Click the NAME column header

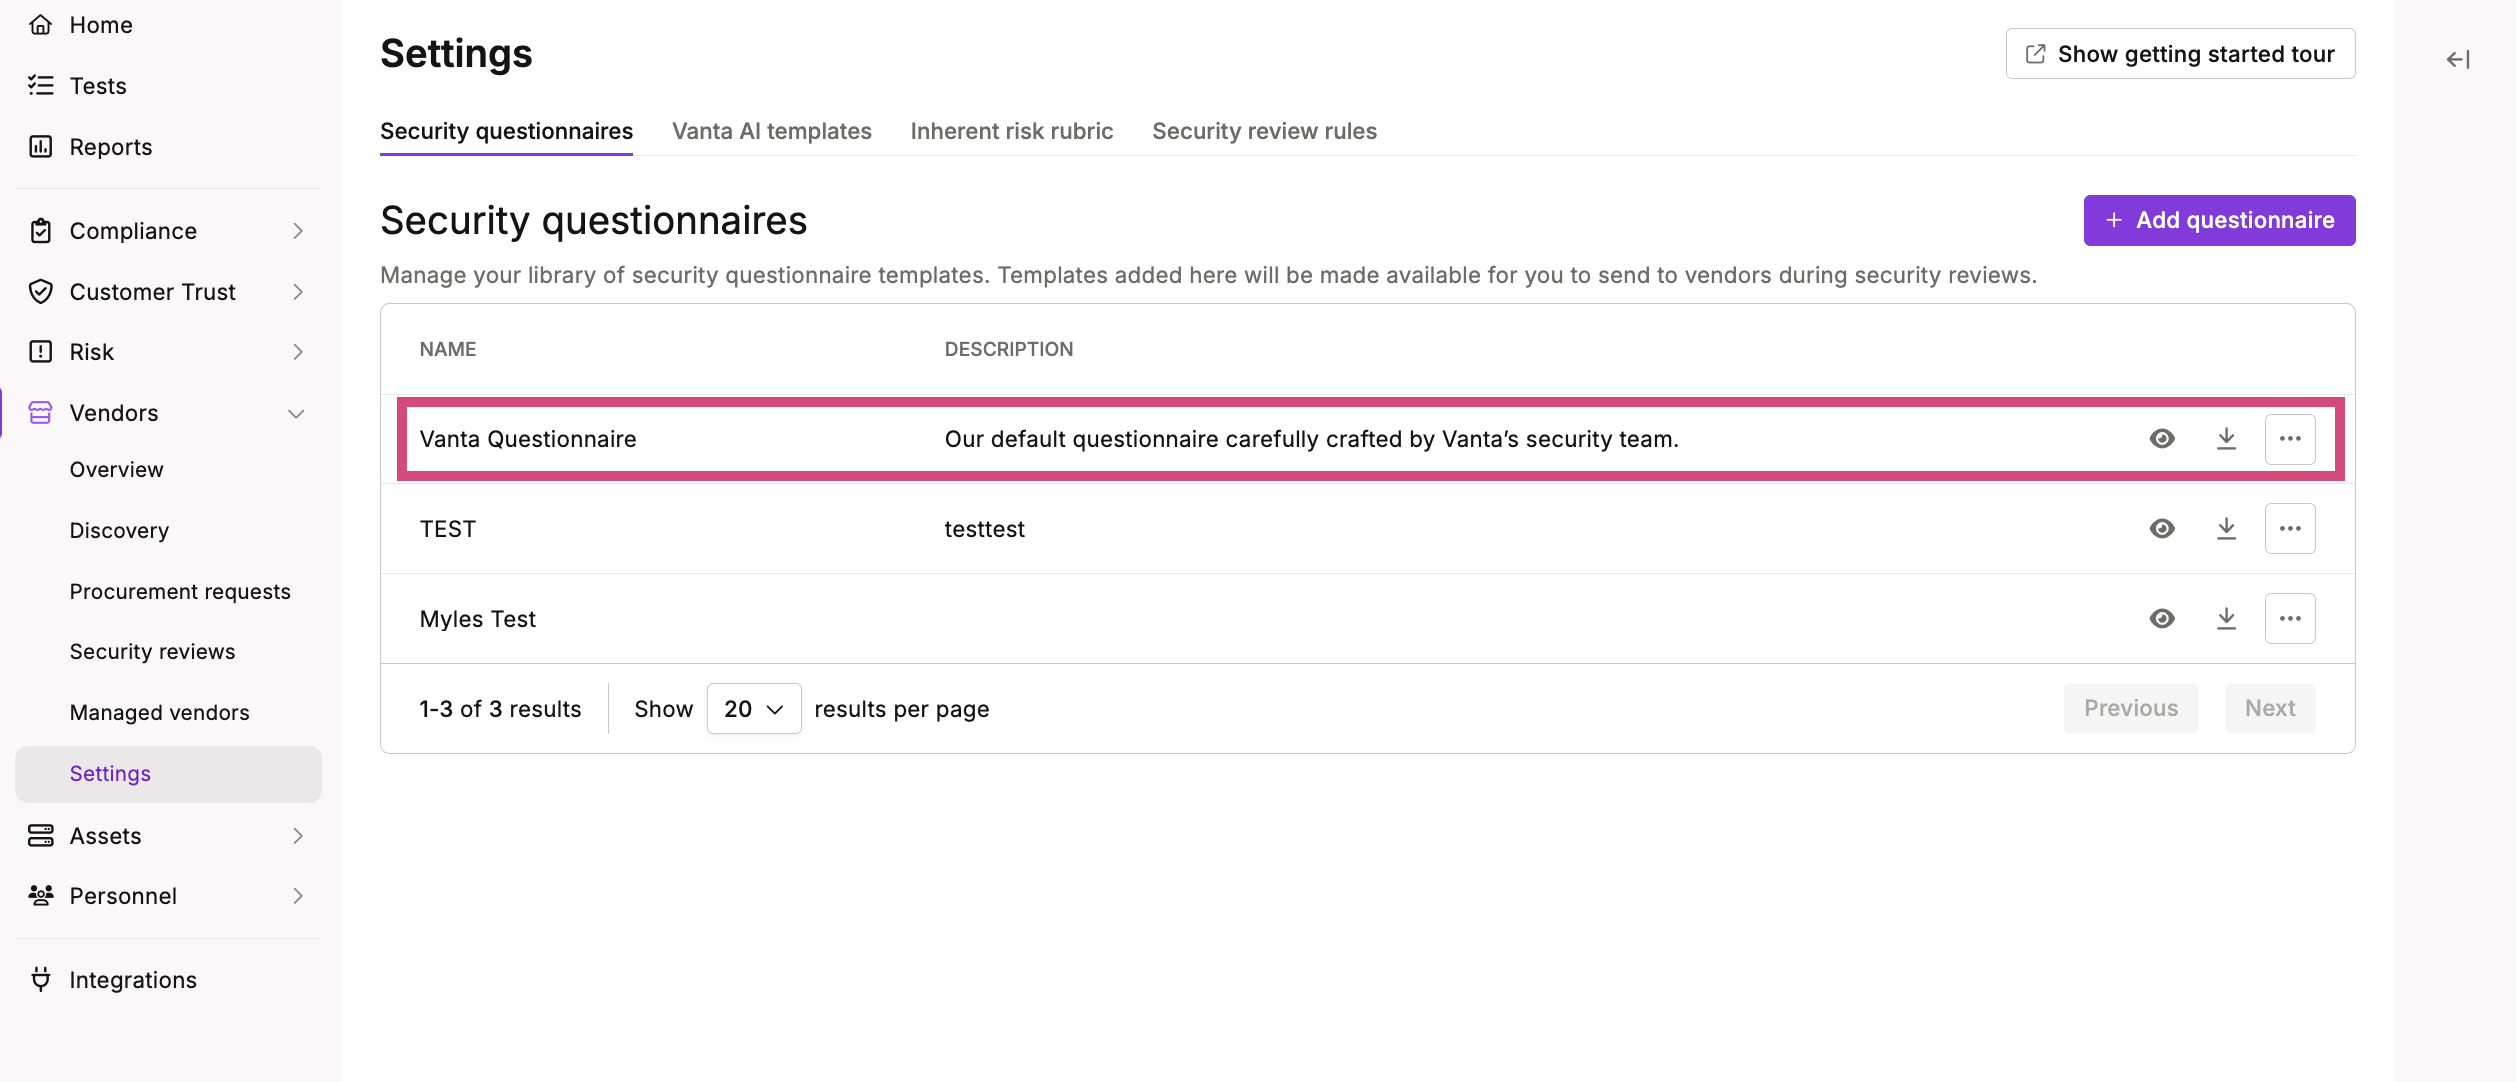click(448, 349)
